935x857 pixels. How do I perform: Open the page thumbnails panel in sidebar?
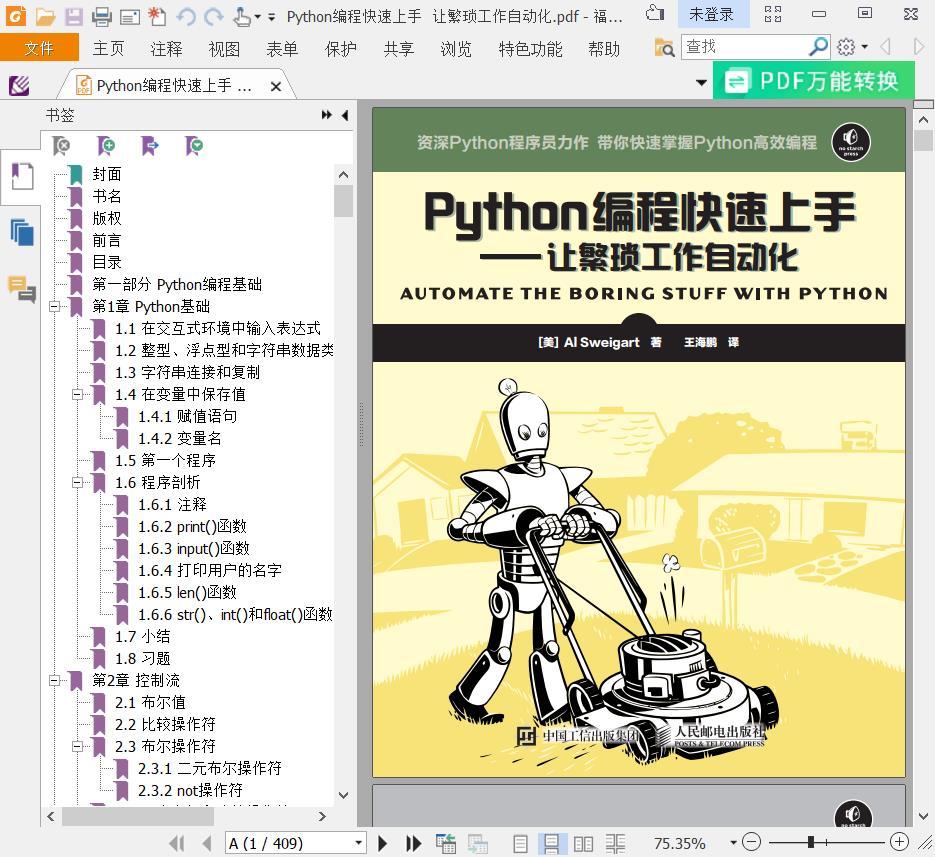(22, 232)
